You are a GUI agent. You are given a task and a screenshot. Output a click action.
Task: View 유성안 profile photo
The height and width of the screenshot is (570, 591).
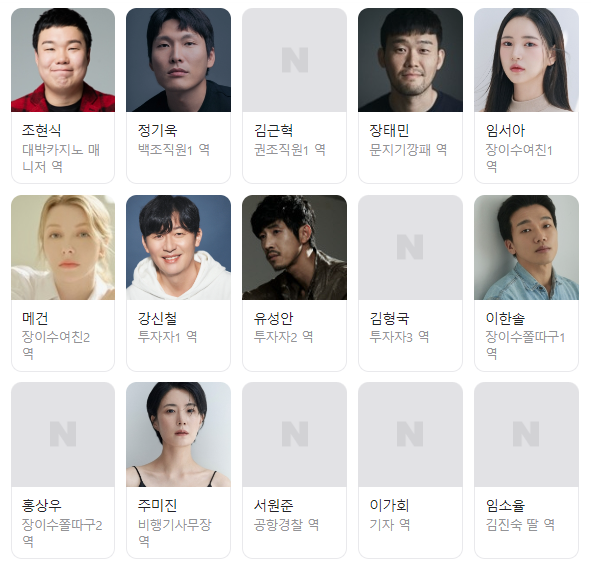(x=294, y=247)
